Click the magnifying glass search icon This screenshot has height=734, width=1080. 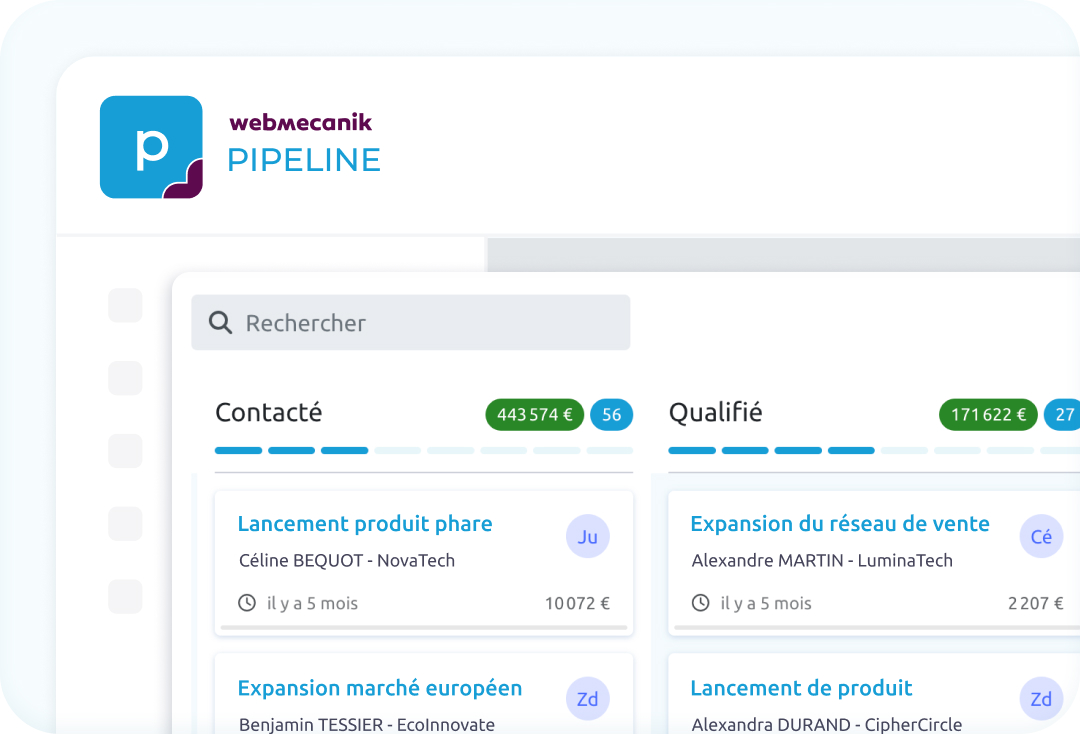tap(220, 322)
